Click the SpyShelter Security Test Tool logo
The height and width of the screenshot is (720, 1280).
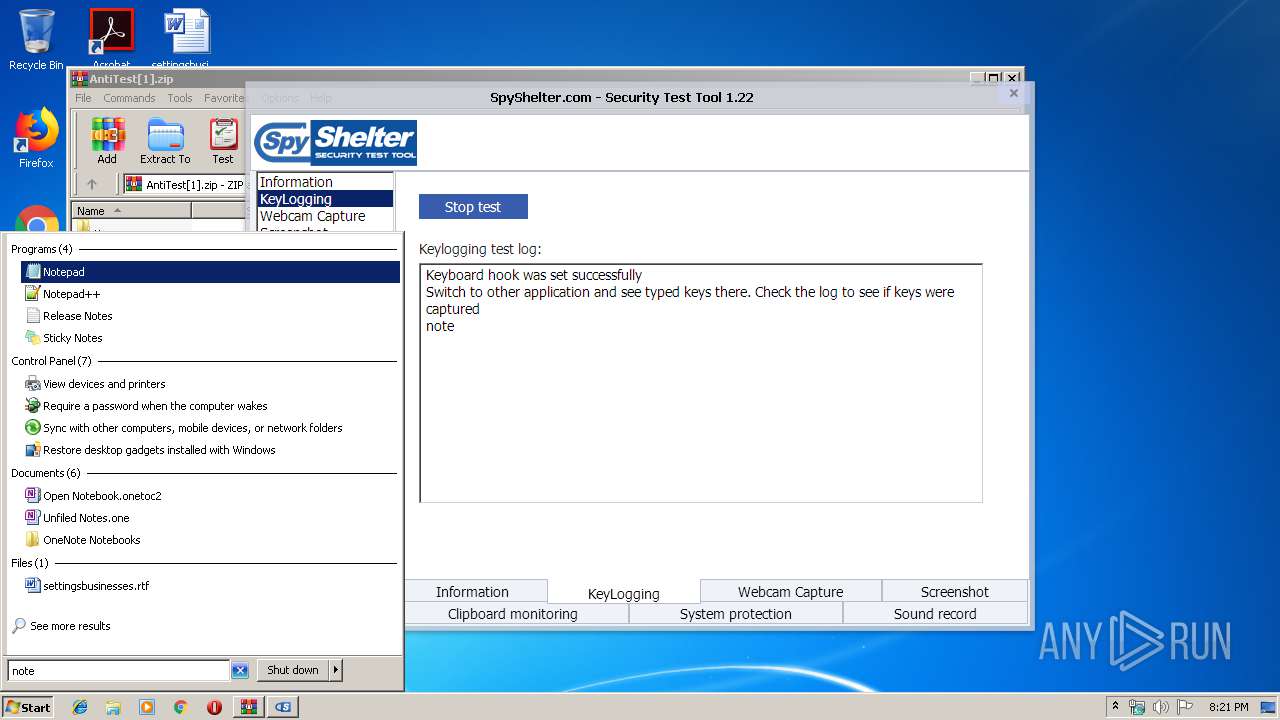335,143
